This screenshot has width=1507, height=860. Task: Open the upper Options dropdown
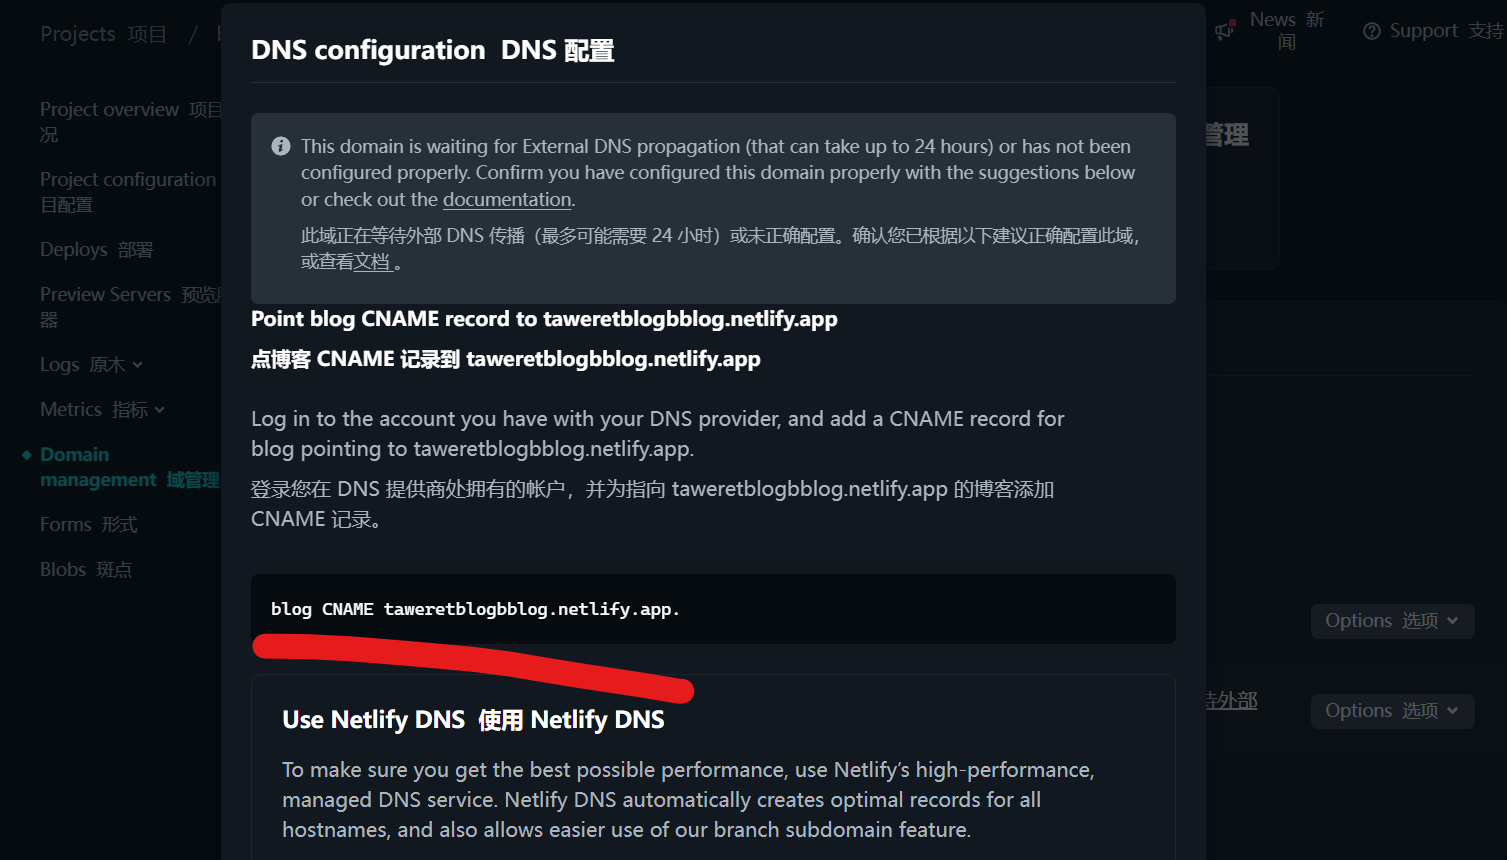pos(1392,621)
